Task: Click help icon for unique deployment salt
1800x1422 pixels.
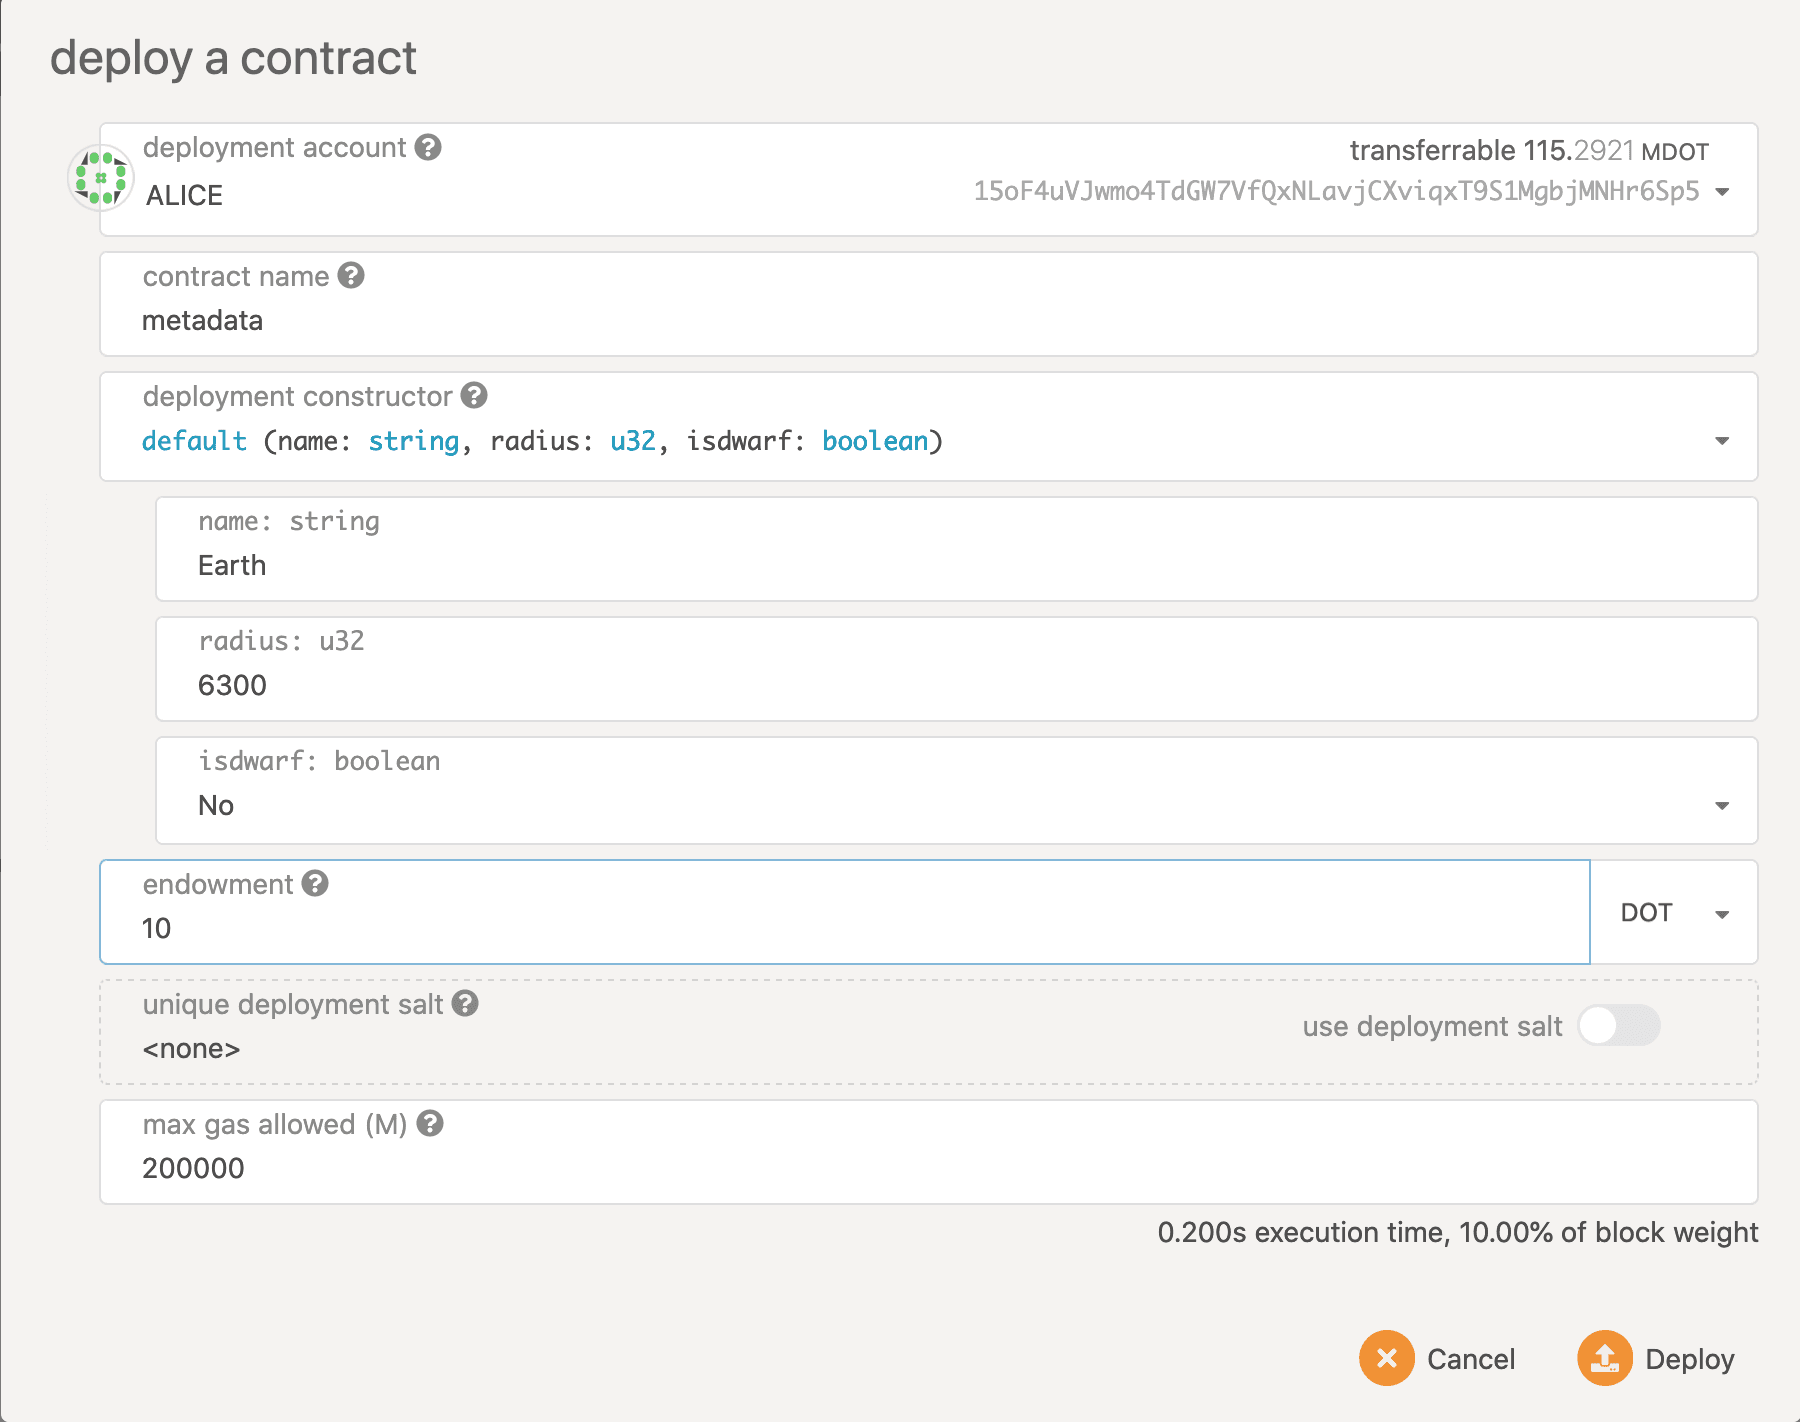Action: click(x=465, y=1003)
